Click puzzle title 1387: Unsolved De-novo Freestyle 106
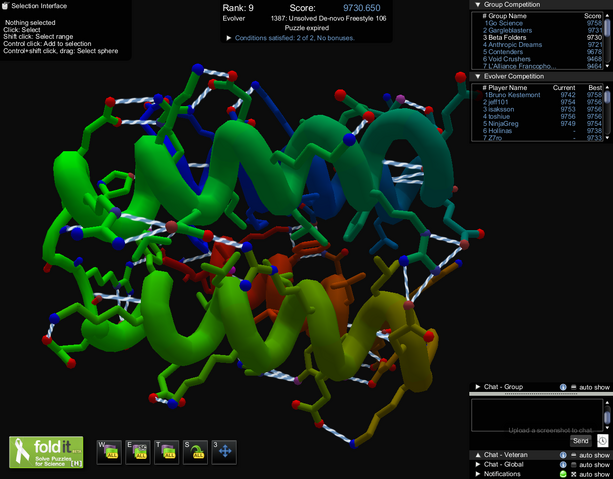Viewport: 613px width, 479px height. [x=328, y=18]
